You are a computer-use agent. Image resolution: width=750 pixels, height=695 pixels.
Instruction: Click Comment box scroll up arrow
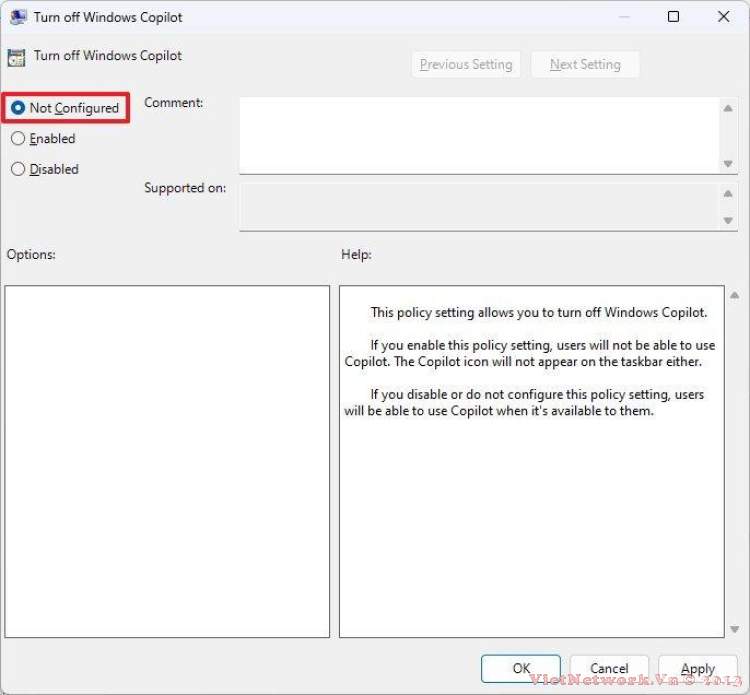click(728, 109)
